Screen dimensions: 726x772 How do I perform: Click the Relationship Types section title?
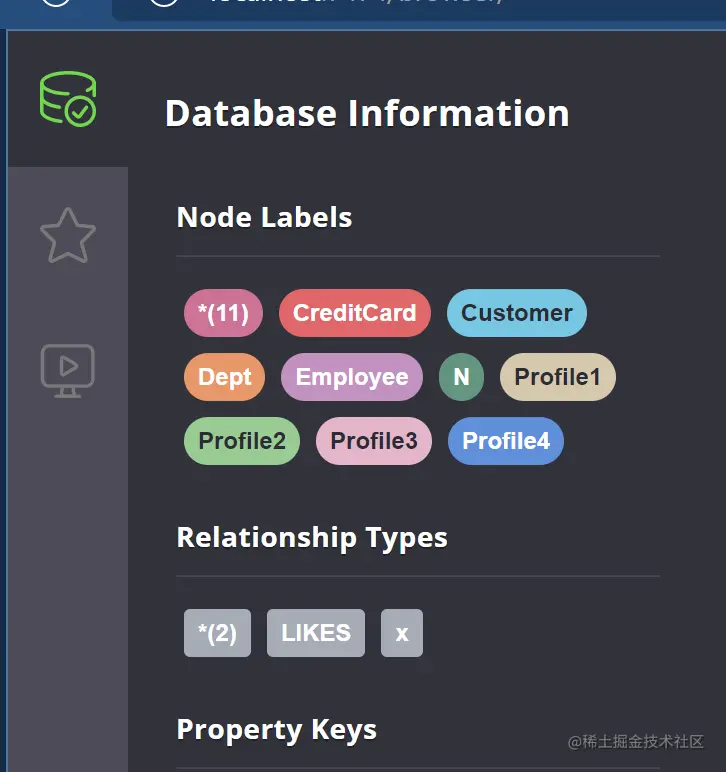pyautogui.click(x=312, y=537)
